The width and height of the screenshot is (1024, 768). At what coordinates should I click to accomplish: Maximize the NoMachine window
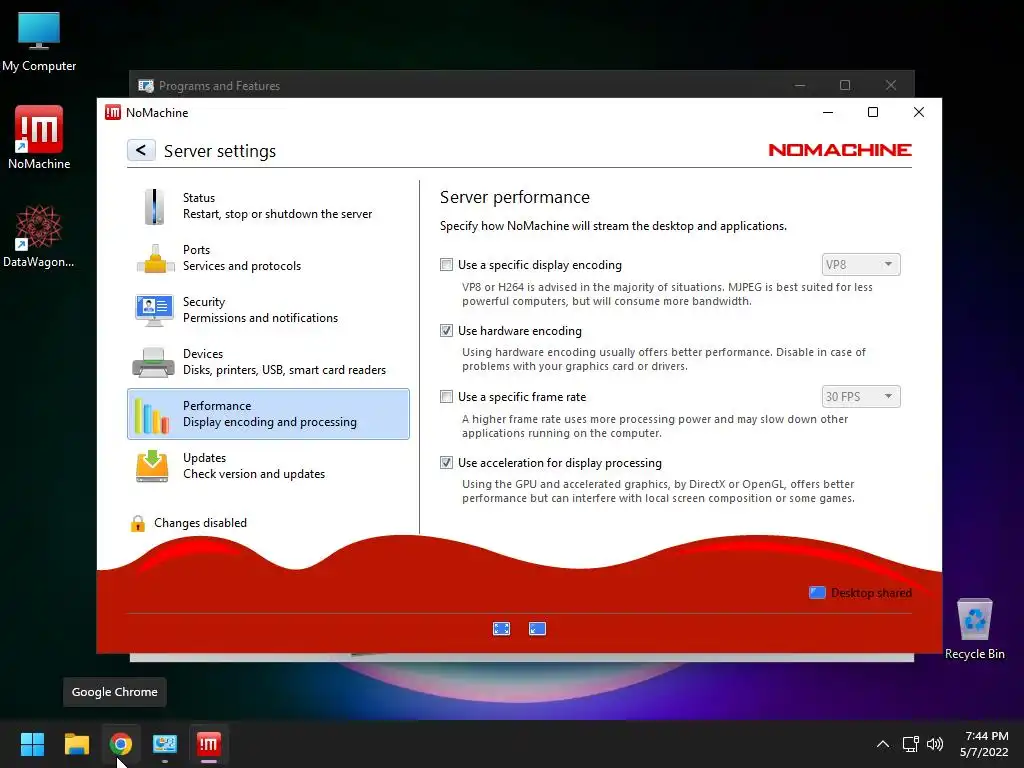tap(872, 112)
